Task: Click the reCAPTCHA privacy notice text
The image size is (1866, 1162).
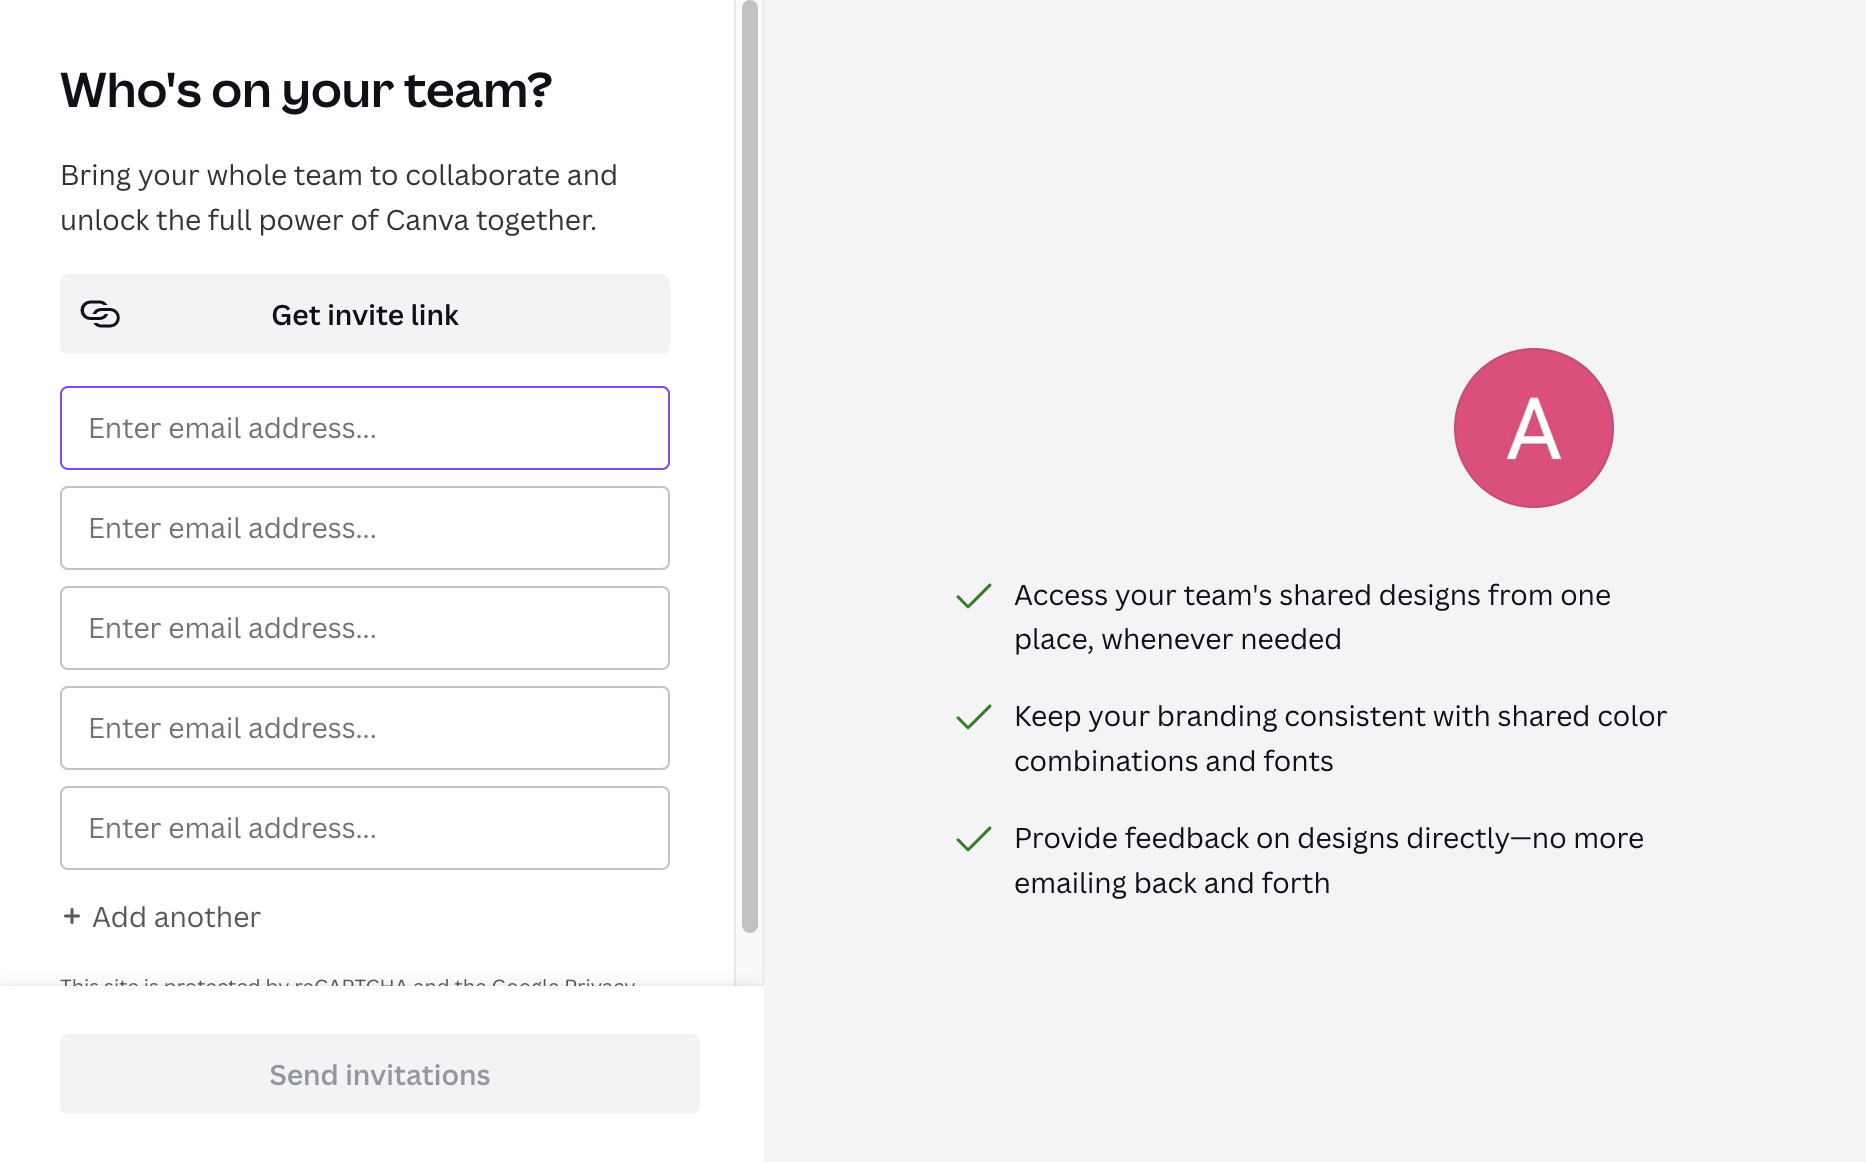Action: (x=348, y=981)
